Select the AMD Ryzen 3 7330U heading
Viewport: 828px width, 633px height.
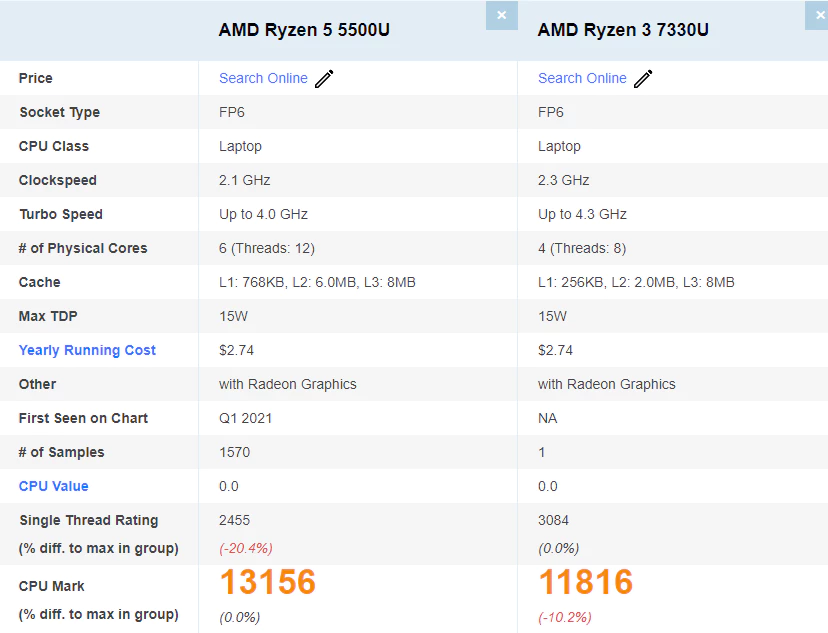pyautogui.click(x=623, y=30)
